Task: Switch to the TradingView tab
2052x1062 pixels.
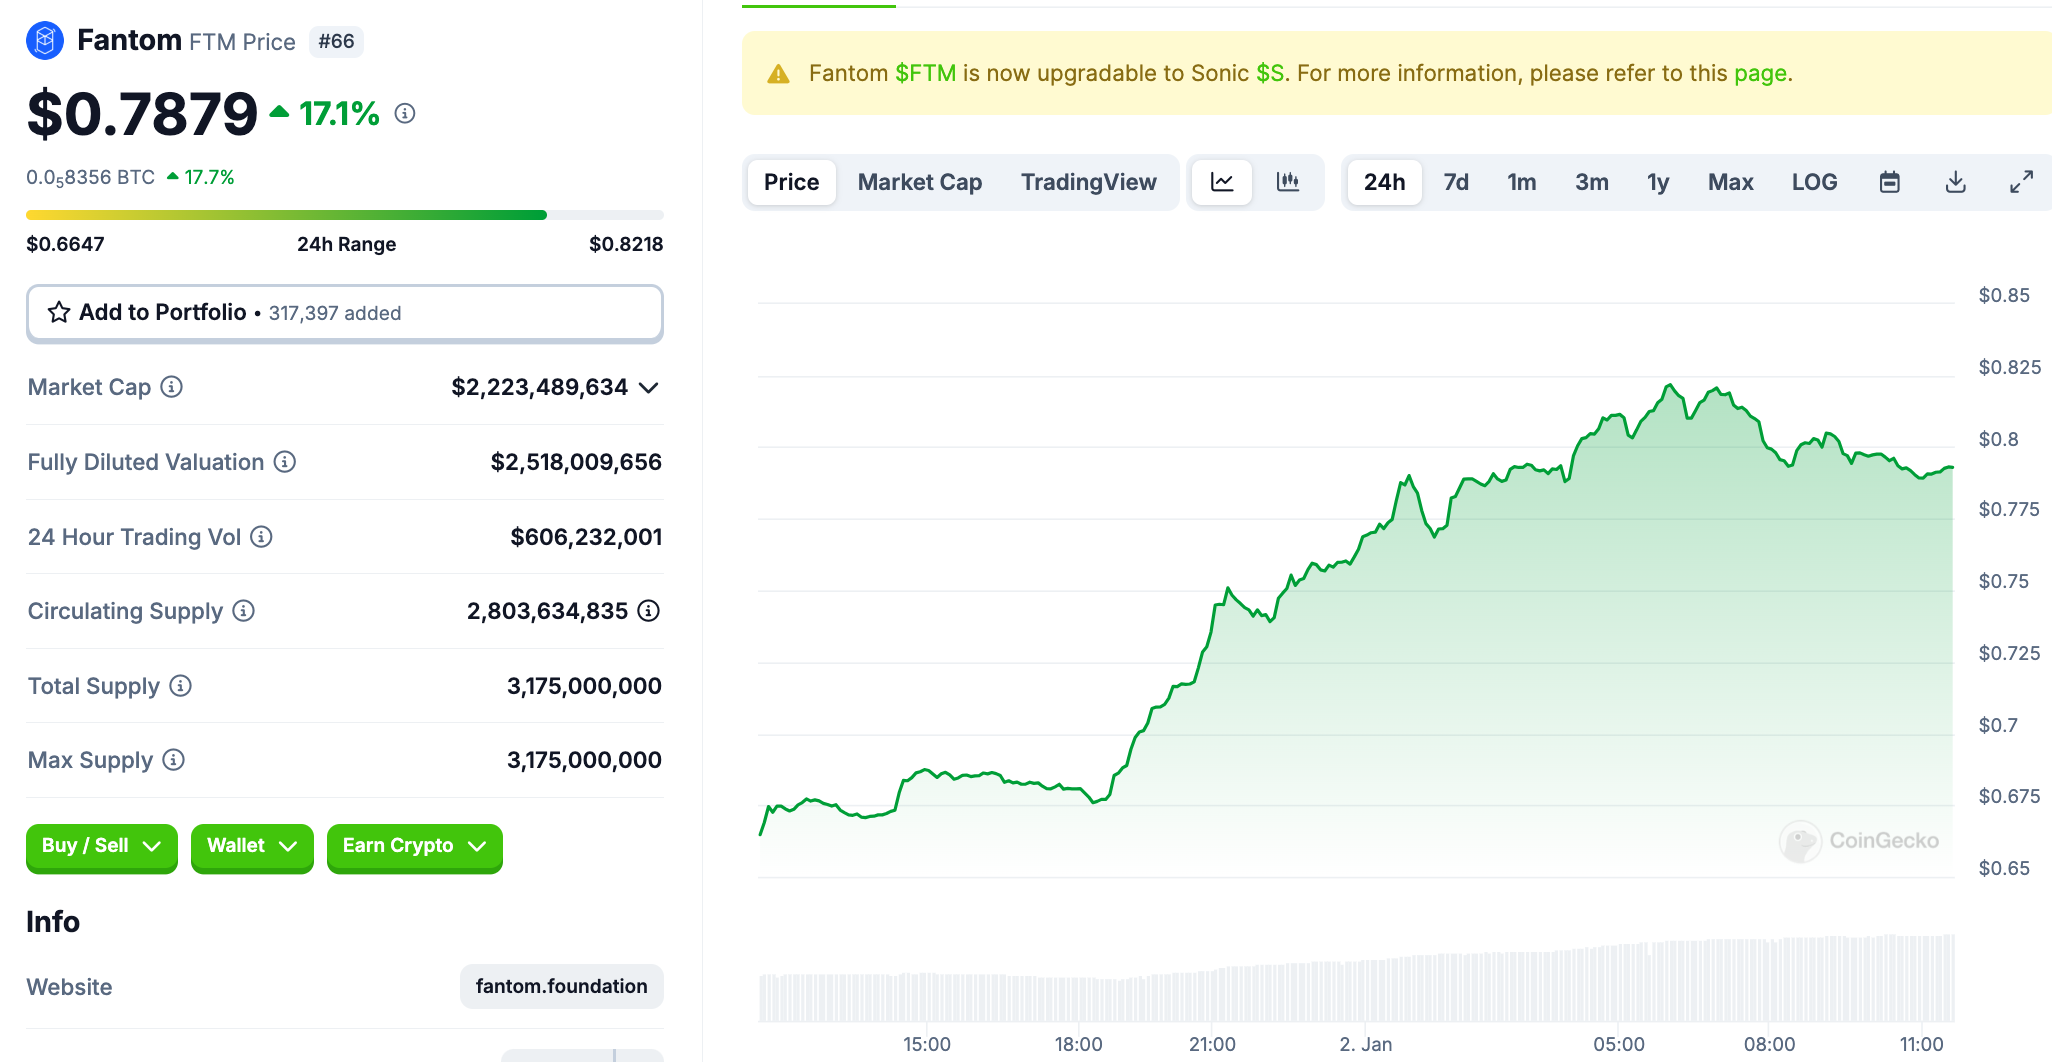Action: tap(1088, 182)
